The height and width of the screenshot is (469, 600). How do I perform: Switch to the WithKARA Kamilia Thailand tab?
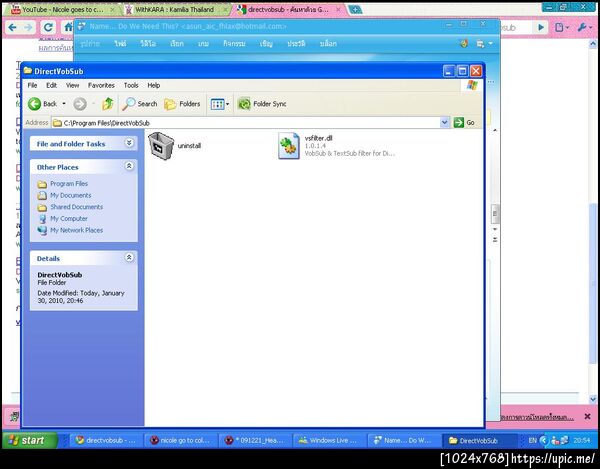pyautogui.click(x=176, y=10)
